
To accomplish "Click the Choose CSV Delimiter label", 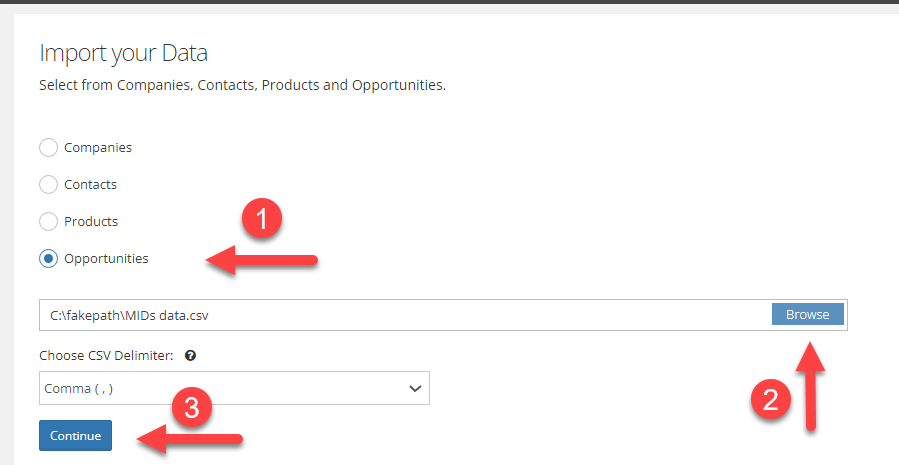I will [106, 355].
